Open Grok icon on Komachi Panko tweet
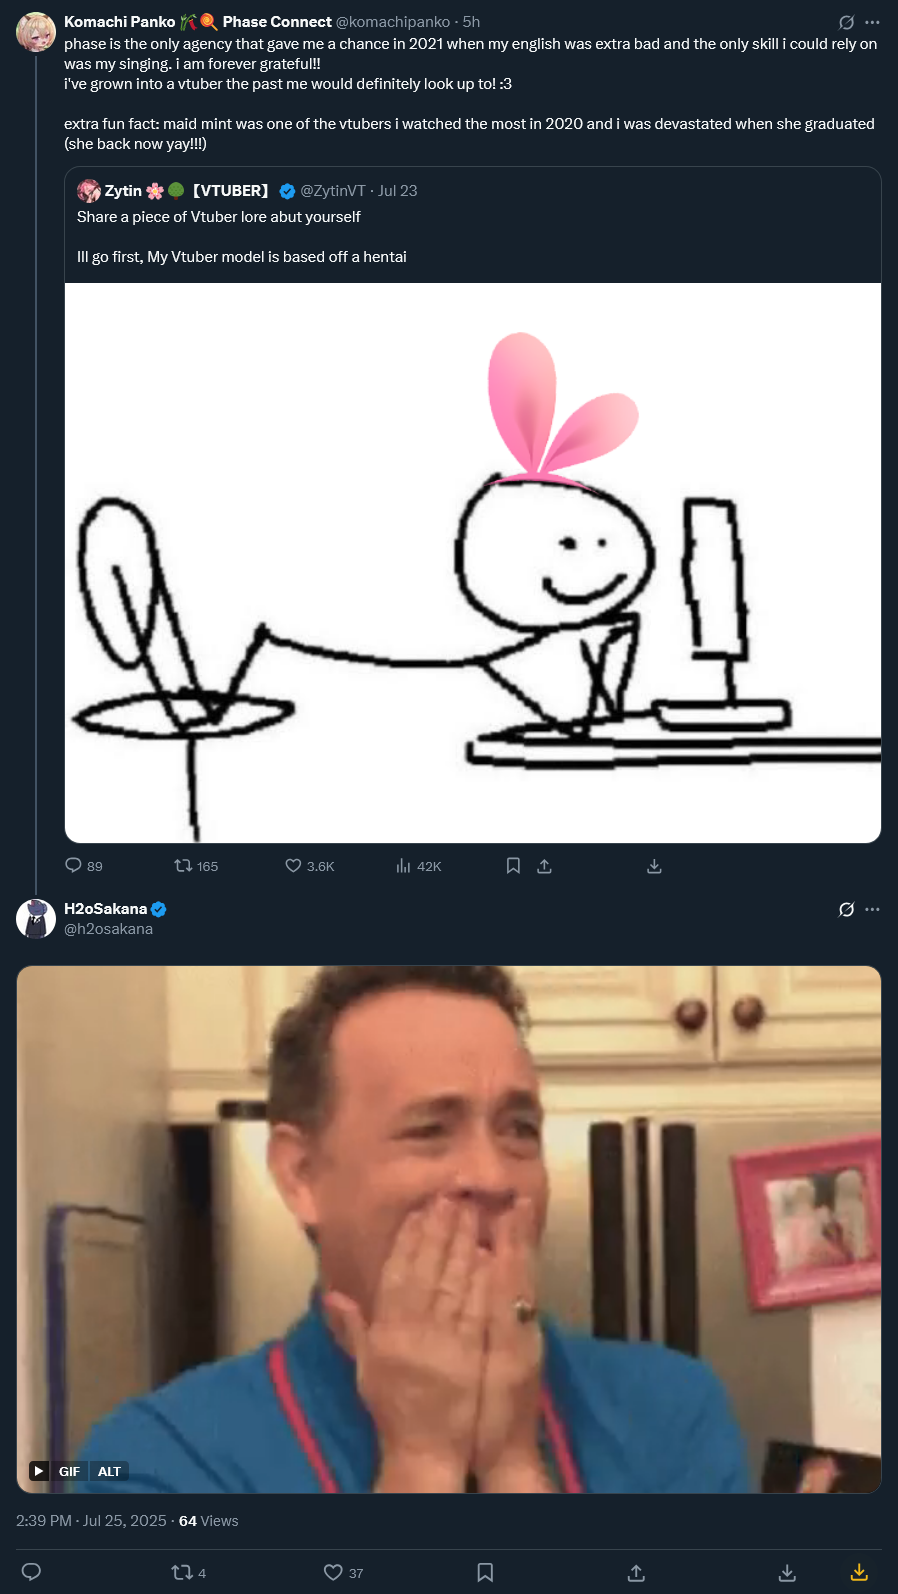898x1594 pixels. [x=846, y=22]
